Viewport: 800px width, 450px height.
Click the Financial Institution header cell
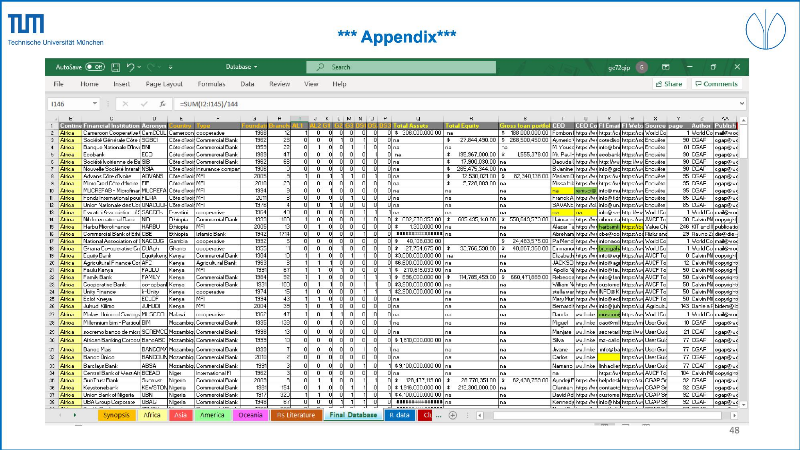(111, 126)
